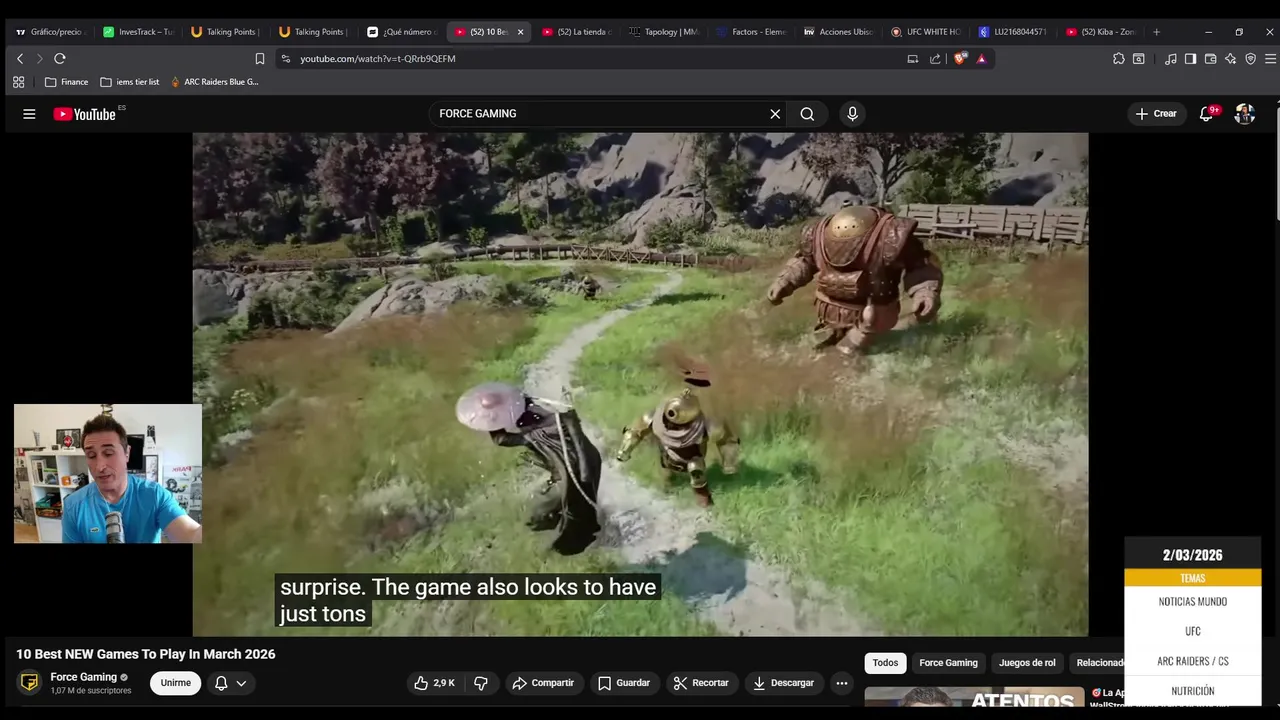Click the video title text
The height and width of the screenshot is (720, 1280).
pyautogui.click(x=146, y=654)
